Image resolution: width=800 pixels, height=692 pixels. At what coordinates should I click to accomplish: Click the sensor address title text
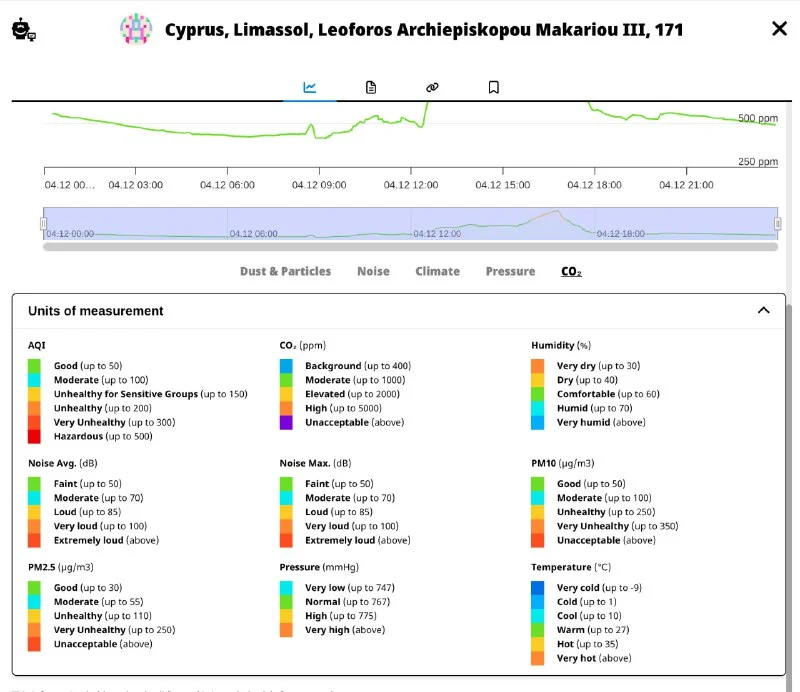(x=424, y=30)
